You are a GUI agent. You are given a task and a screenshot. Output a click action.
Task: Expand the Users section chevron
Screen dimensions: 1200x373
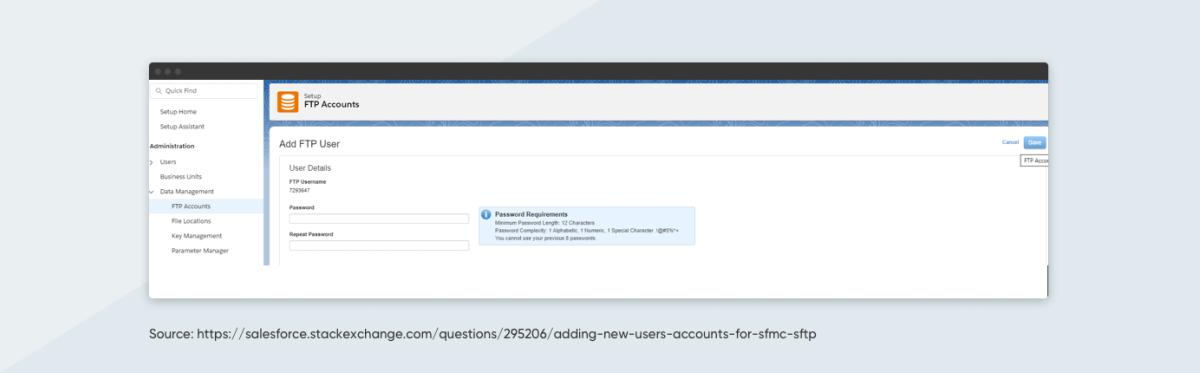[152, 162]
